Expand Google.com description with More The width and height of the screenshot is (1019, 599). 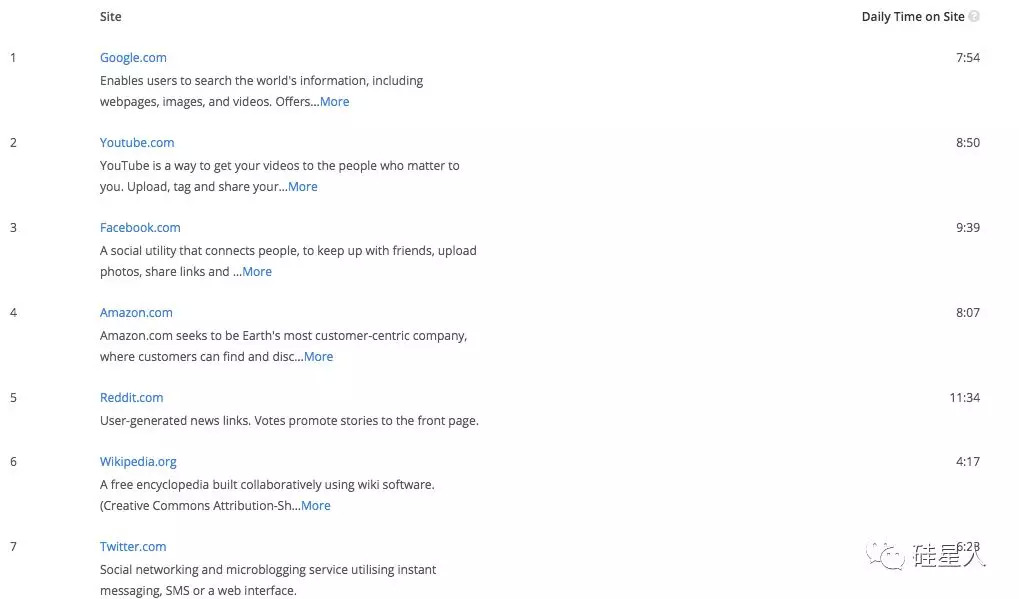click(x=334, y=102)
